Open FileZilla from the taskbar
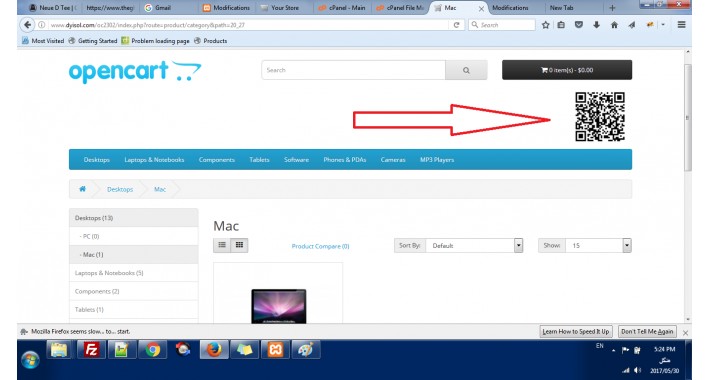The width and height of the screenshot is (710, 380). pyautogui.click(x=91, y=350)
